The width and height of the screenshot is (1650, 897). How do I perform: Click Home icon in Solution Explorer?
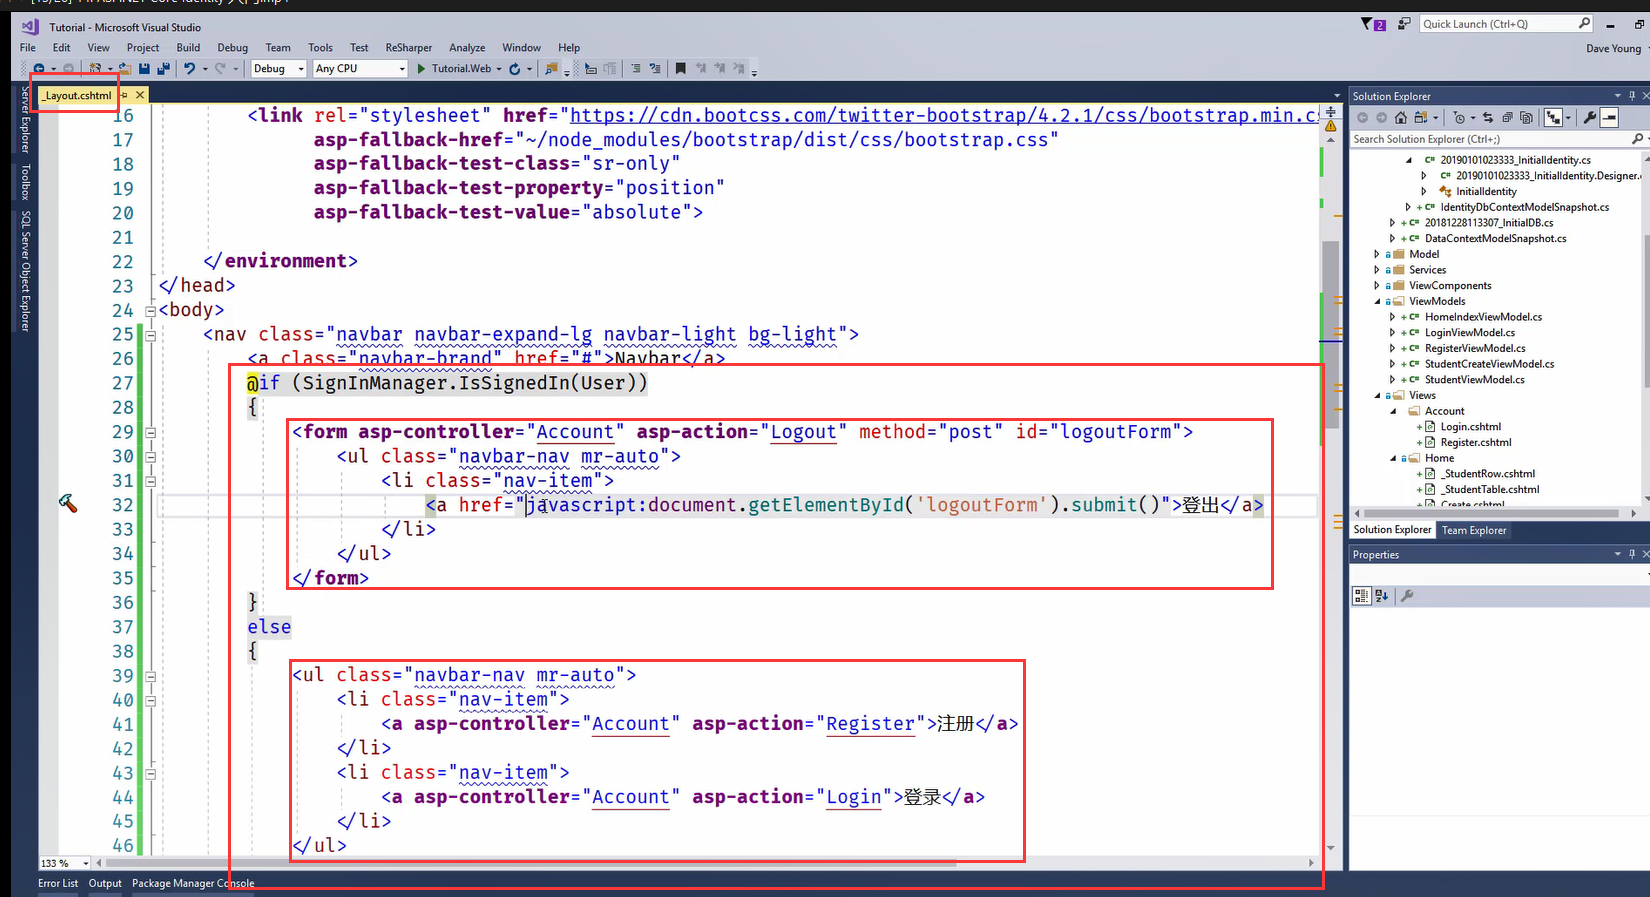[1401, 118]
